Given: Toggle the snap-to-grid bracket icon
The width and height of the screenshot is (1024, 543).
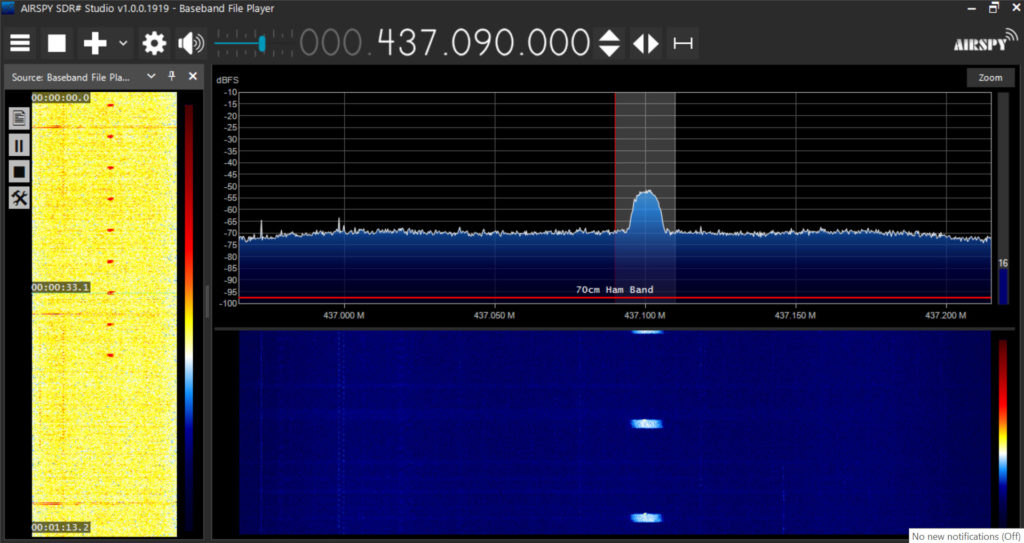Looking at the screenshot, I should click(683, 43).
